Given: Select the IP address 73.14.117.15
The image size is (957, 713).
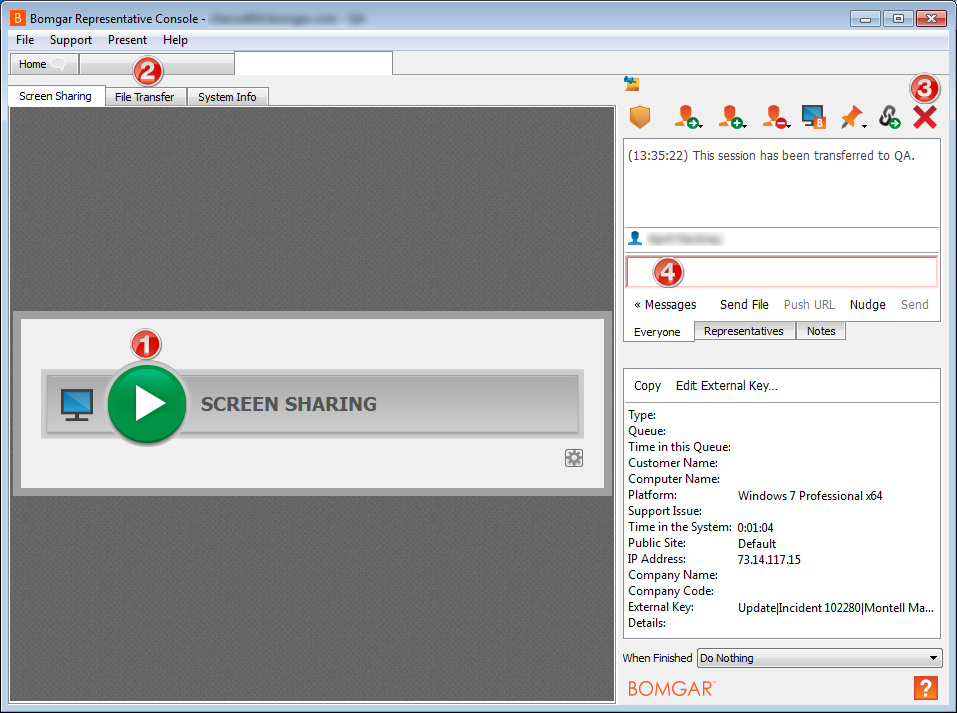Looking at the screenshot, I should click(x=769, y=560).
